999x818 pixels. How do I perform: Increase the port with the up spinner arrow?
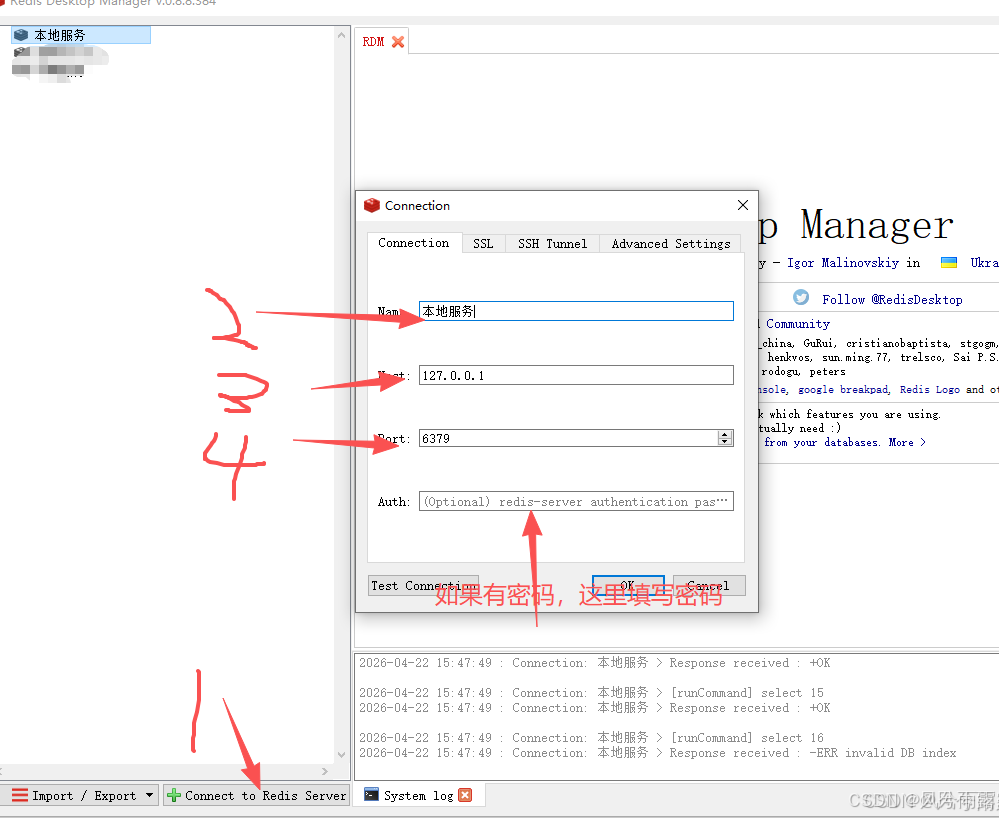(725, 434)
